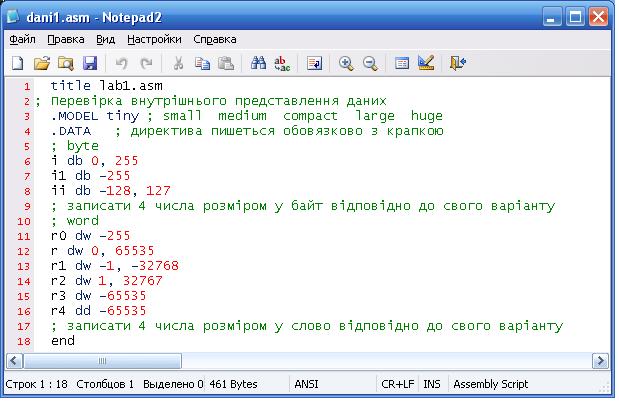Click the Exit door icon
The height and width of the screenshot is (401, 619).
[458, 63]
